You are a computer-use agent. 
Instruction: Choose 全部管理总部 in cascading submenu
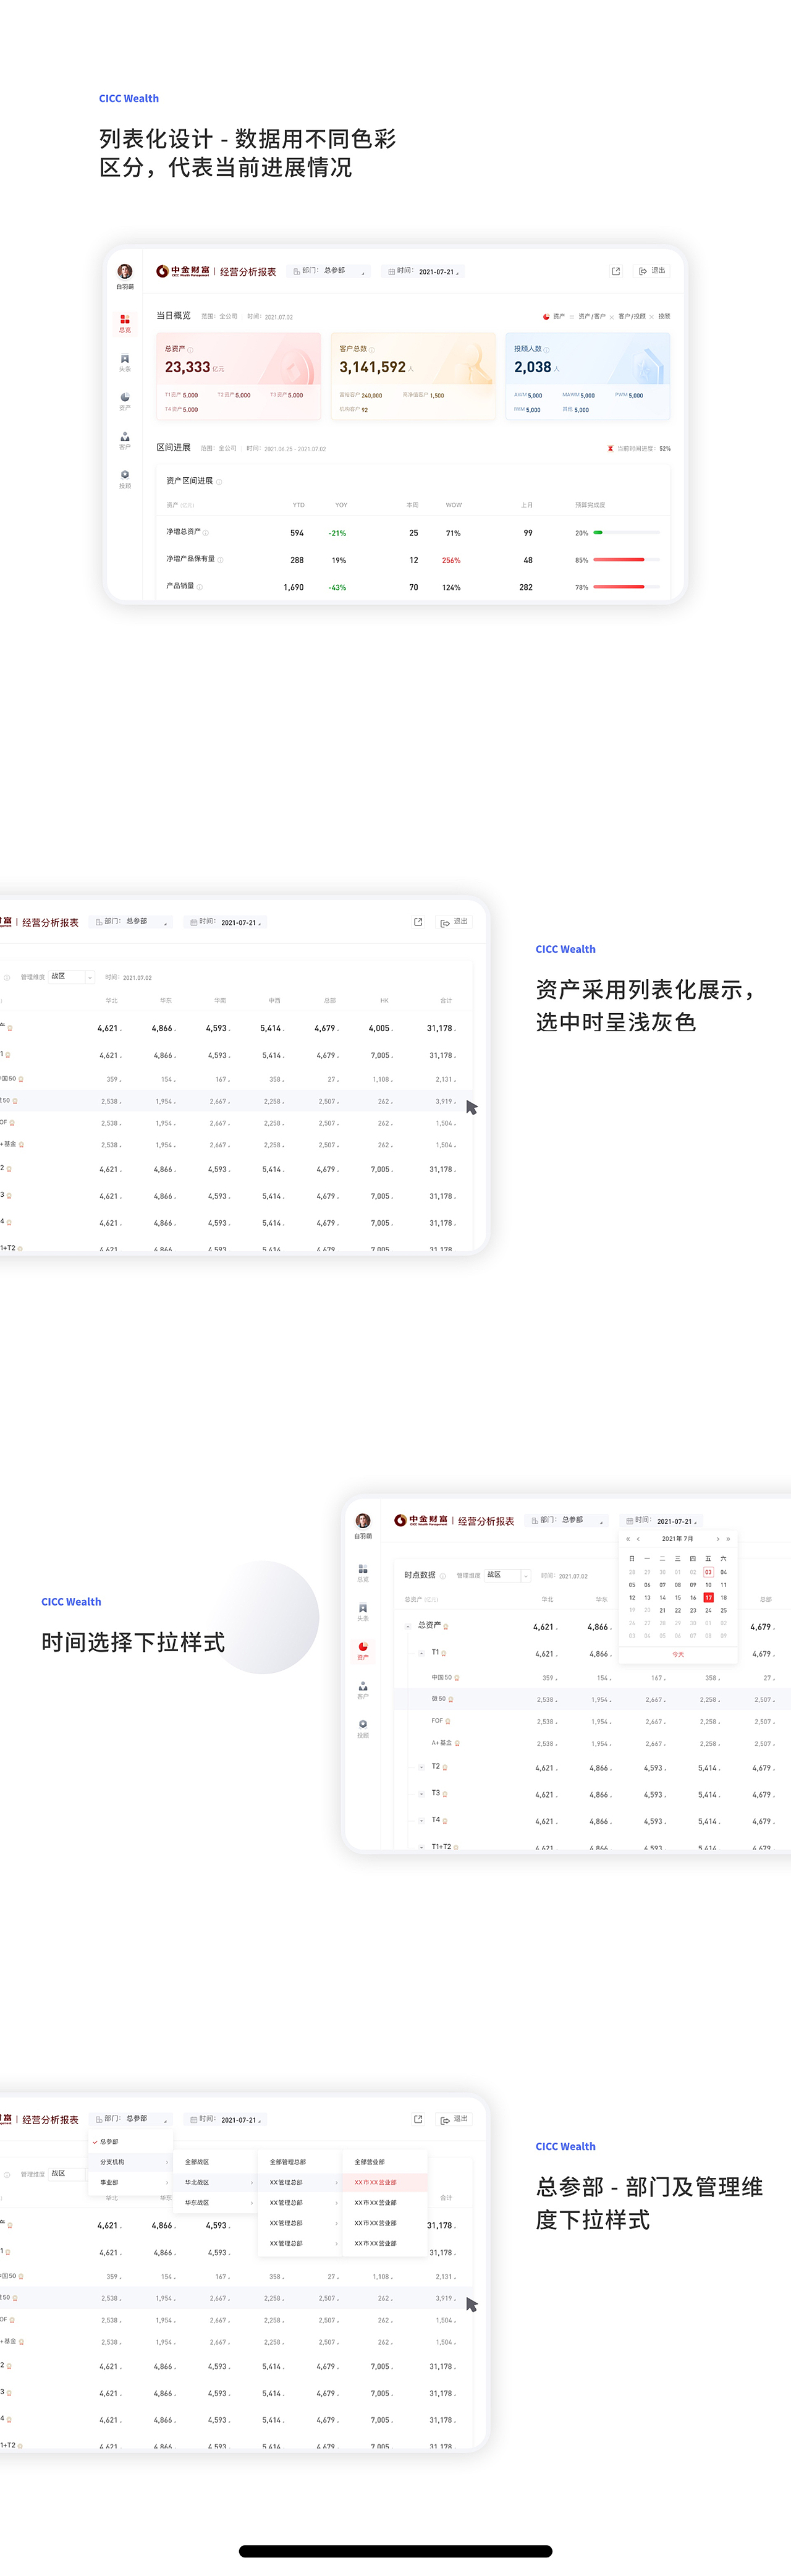coord(300,2162)
